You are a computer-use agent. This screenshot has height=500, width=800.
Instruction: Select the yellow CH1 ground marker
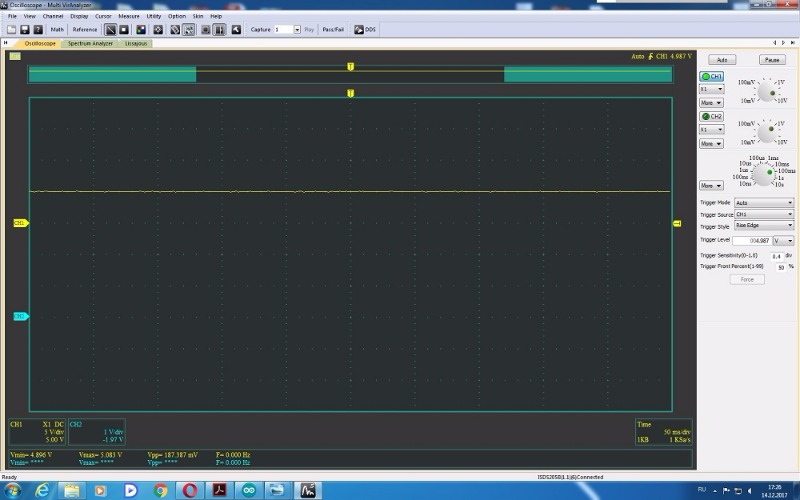[x=20, y=223]
